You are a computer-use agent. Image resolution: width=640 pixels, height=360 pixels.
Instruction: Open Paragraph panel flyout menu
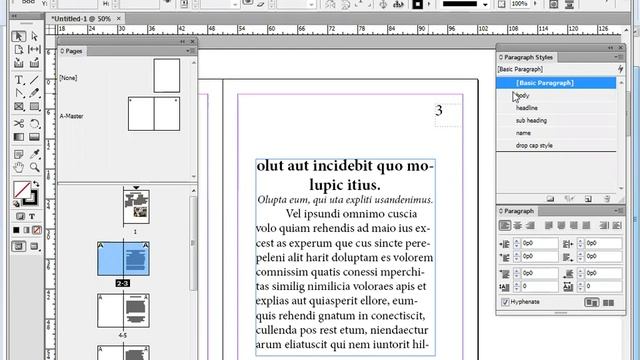click(618, 211)
